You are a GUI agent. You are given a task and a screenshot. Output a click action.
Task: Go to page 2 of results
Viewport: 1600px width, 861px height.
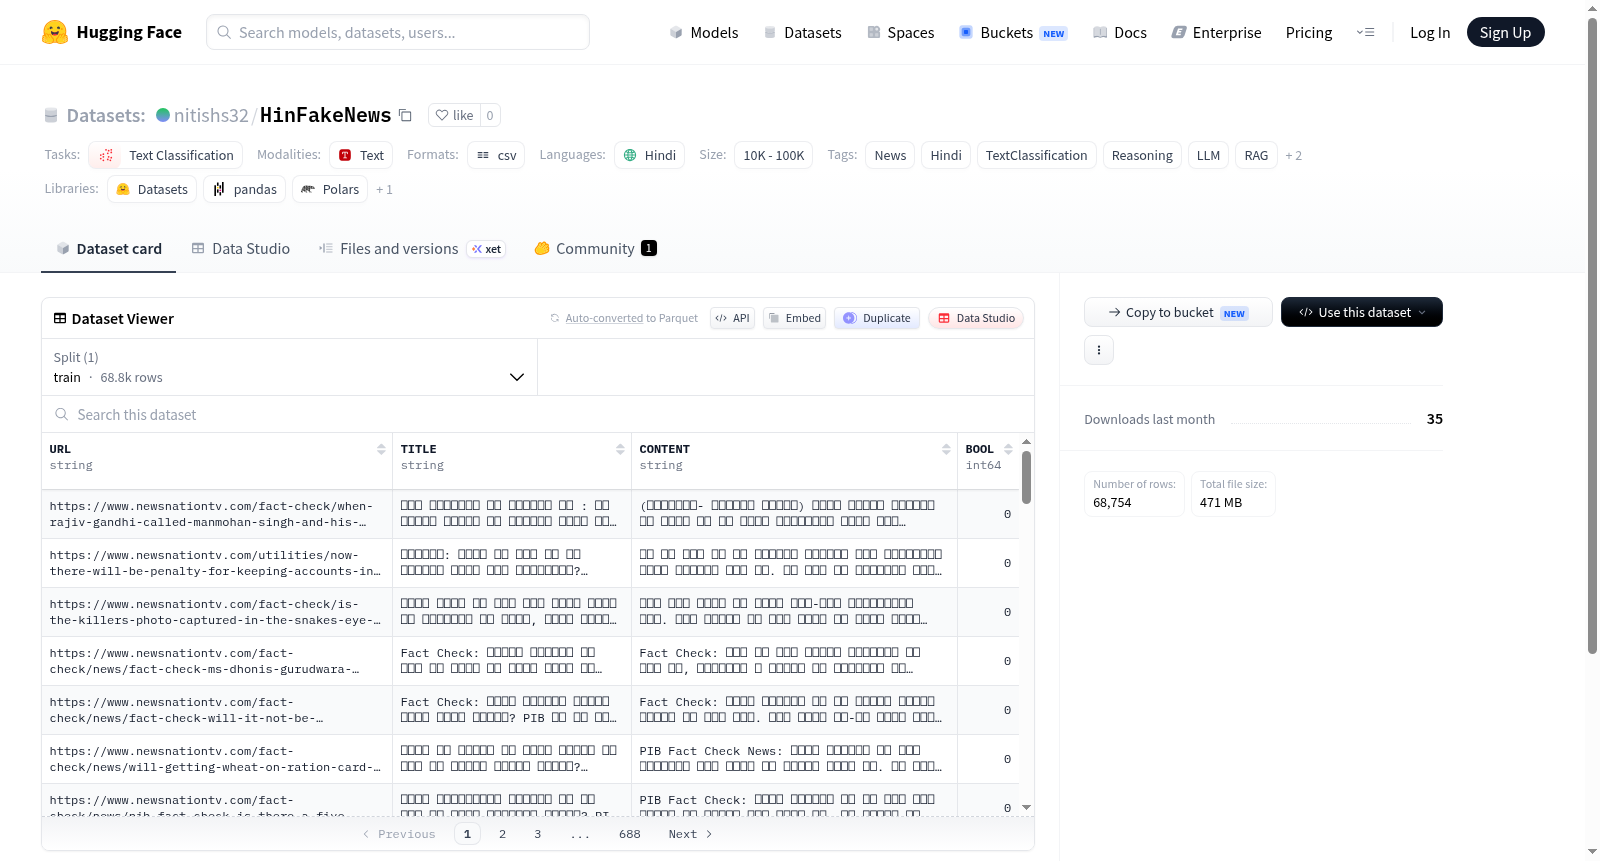pyautogui.click(x=502, y=834)
